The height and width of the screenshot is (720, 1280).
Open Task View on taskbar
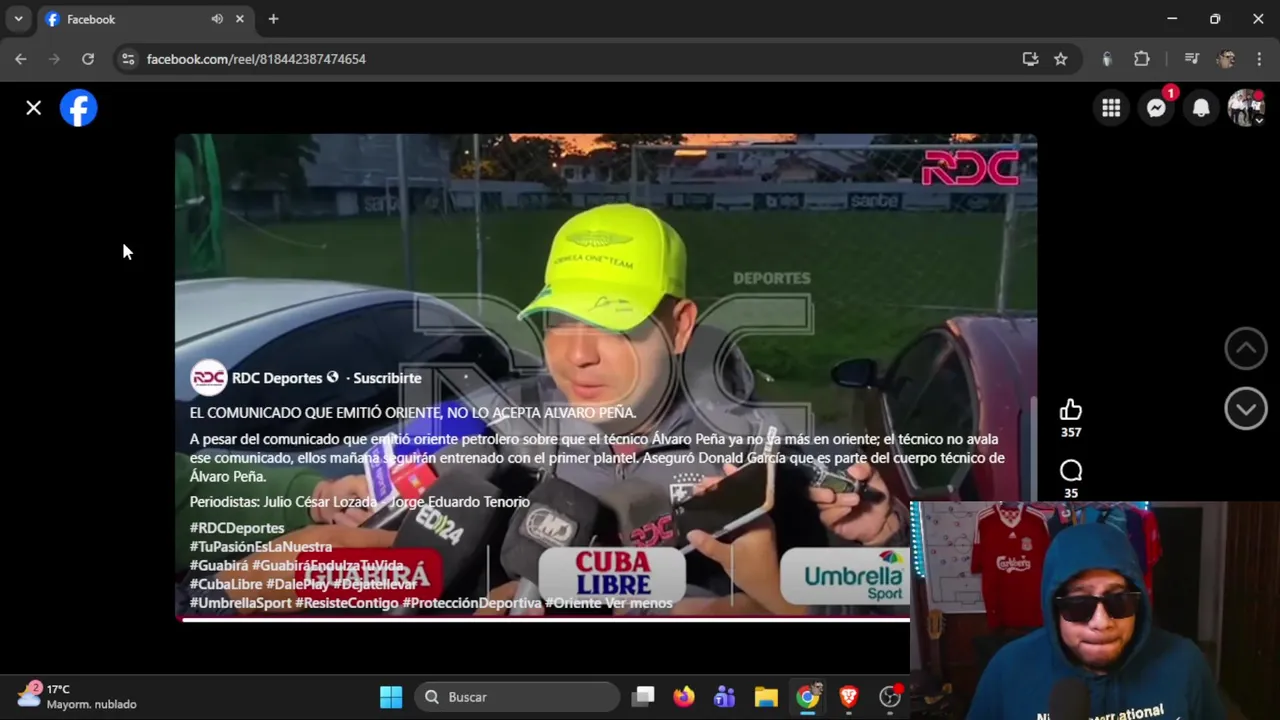click(x=643, y=697)
